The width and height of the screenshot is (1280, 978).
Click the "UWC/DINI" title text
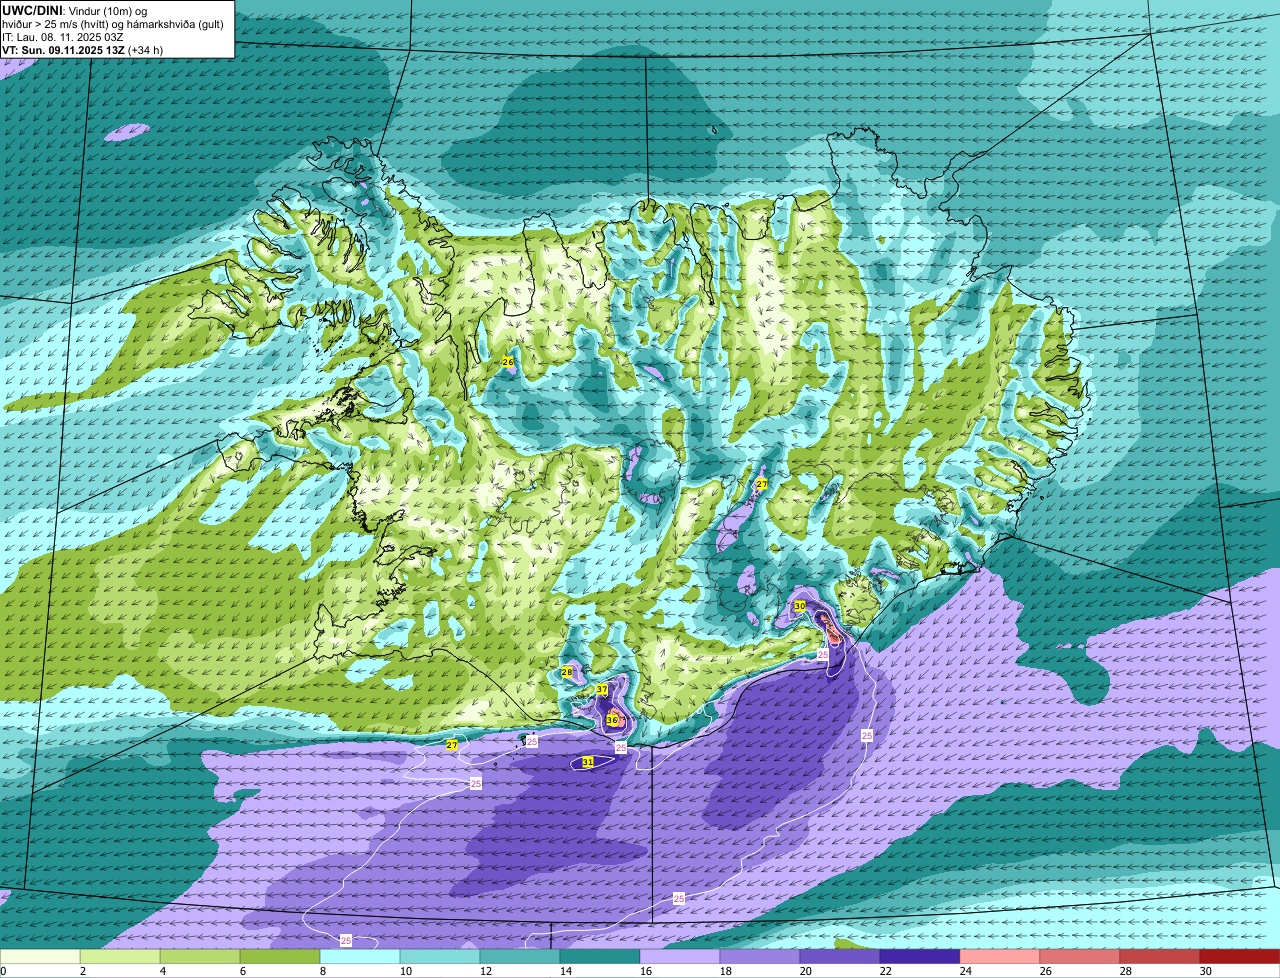pyautogui.click(x=31, y=10)
